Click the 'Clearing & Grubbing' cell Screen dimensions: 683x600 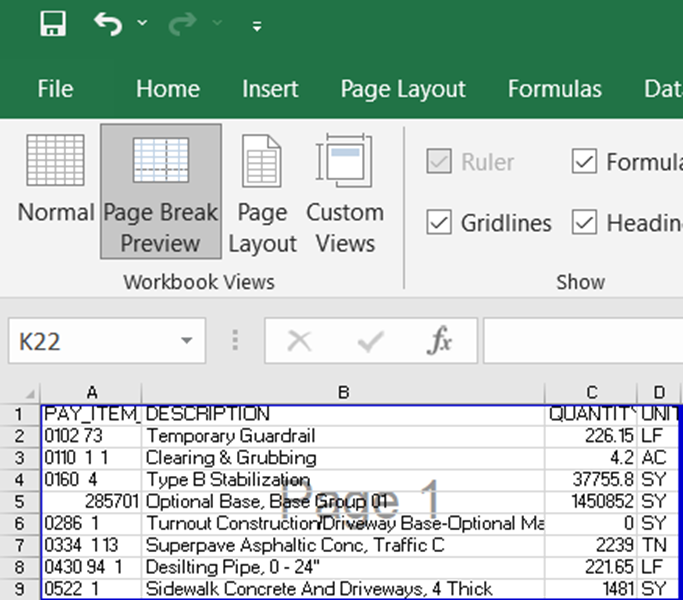[x=343, y=458]
